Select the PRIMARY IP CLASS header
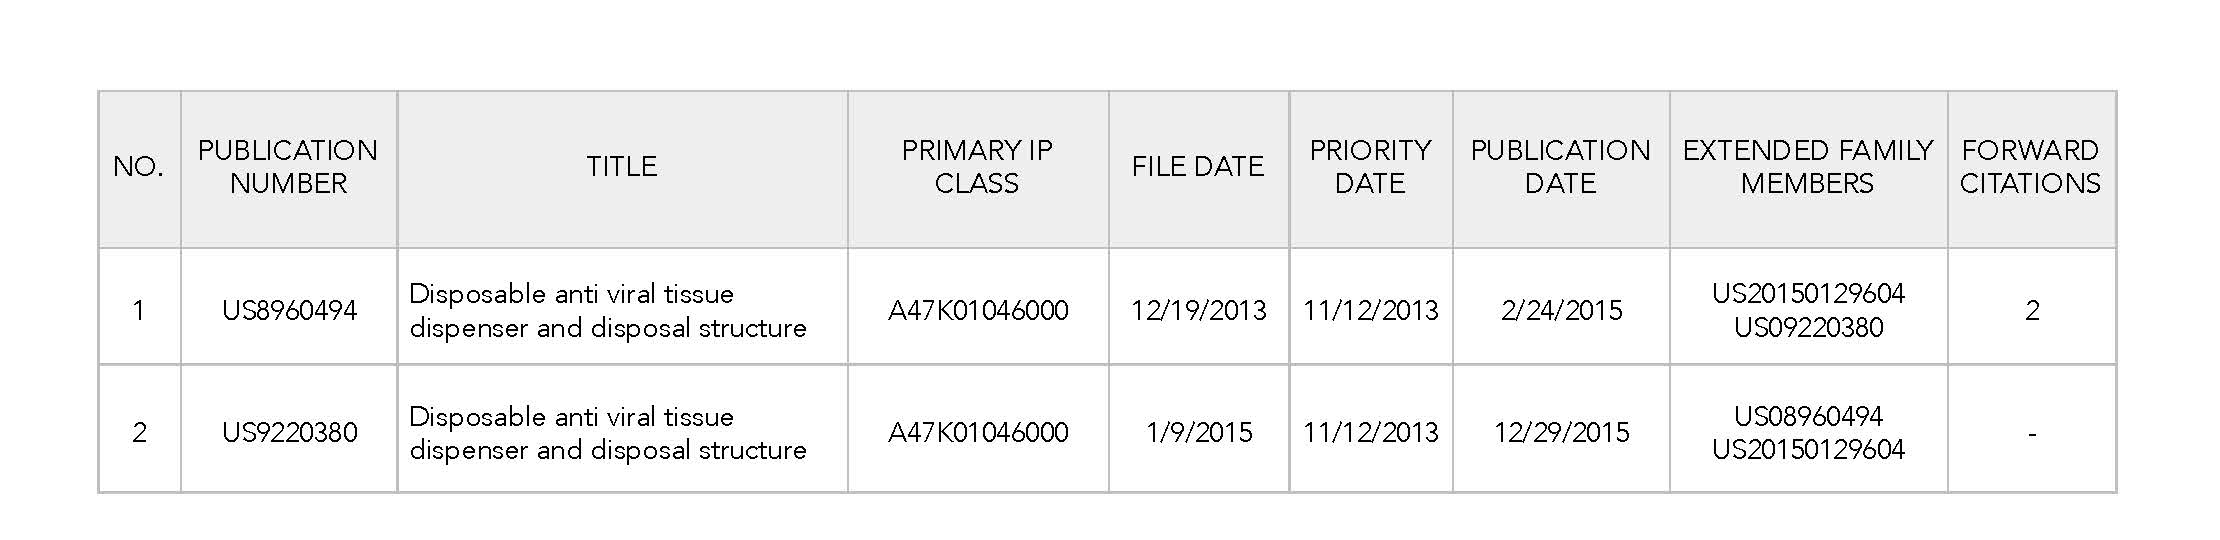 pos(977,167)
